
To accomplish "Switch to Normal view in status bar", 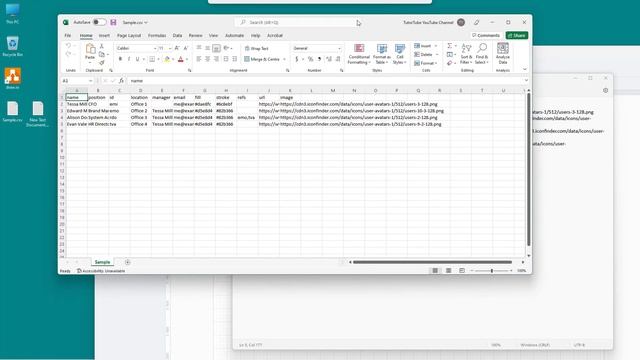I will 435,271.
